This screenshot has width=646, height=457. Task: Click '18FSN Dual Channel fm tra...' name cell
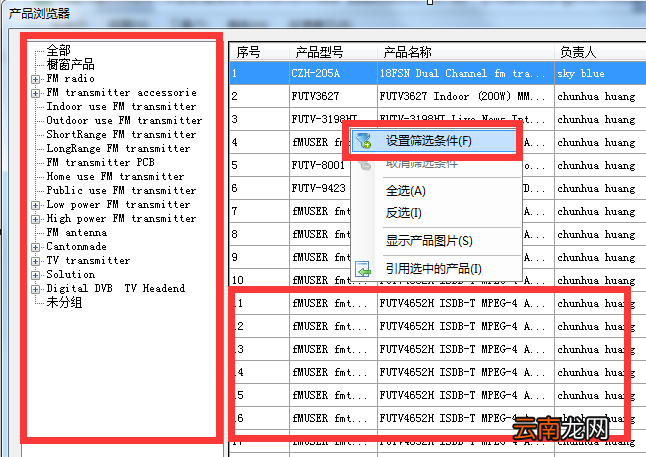click(466, 73)
